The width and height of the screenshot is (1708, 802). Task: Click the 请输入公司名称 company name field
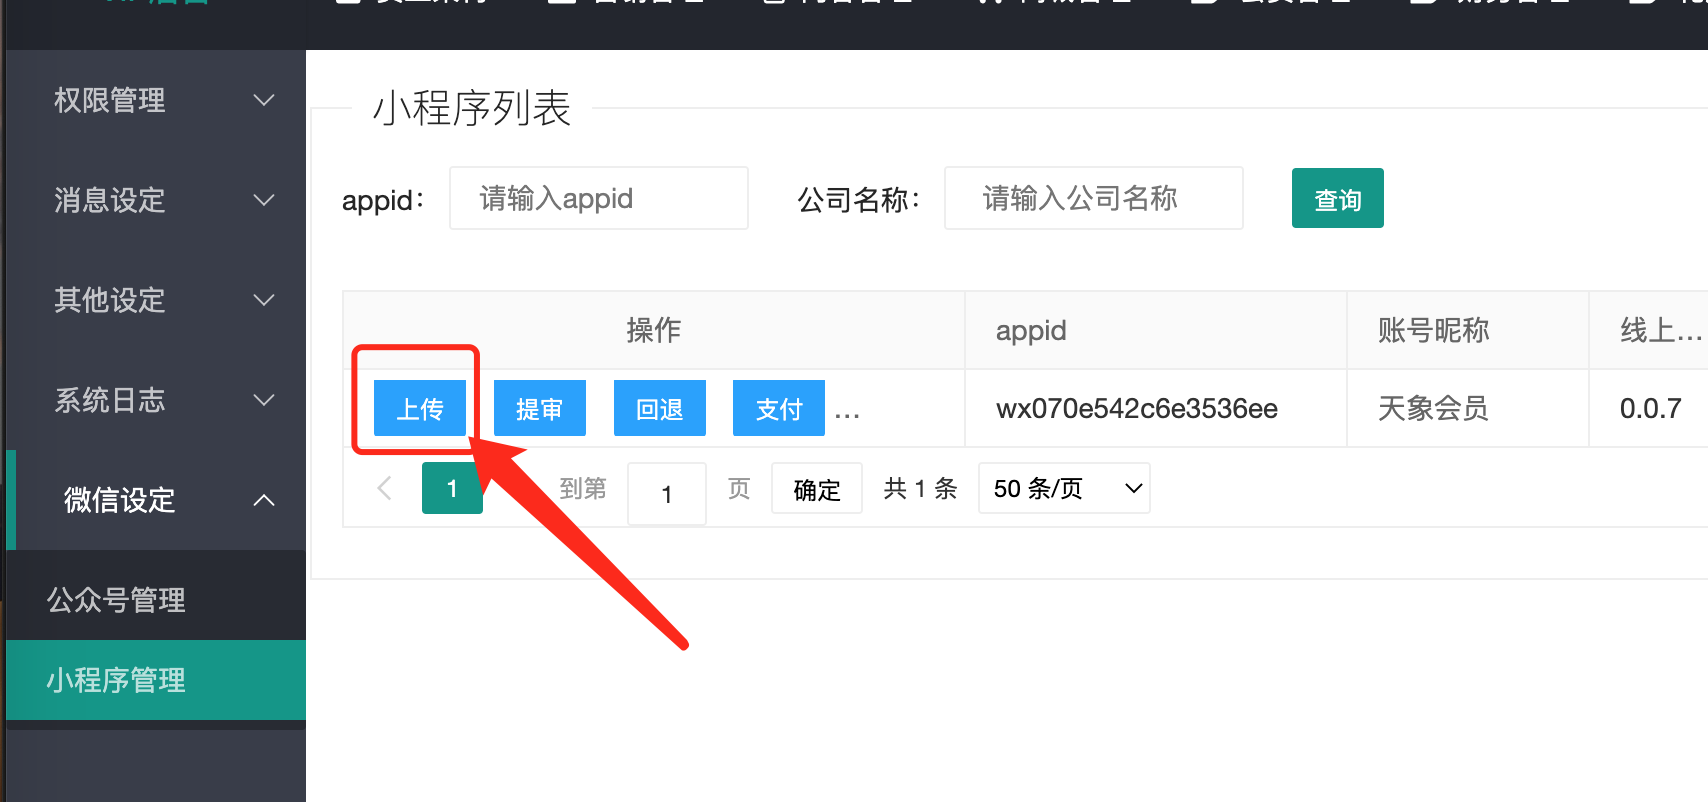(1093, 199)
